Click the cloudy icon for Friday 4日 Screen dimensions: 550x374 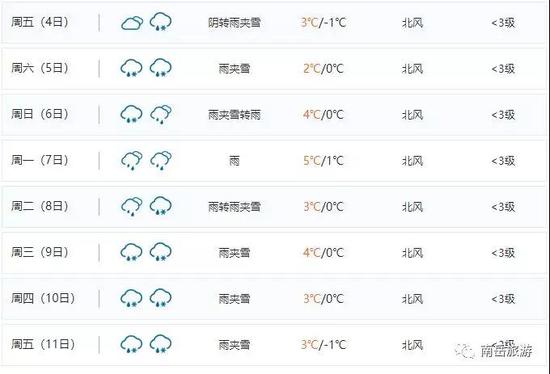tap(132, 23)
